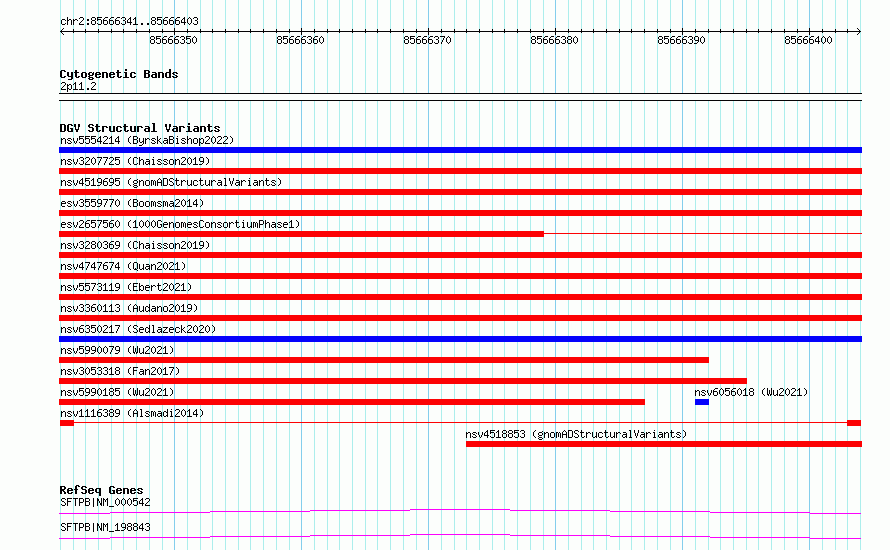Click the red bar for nsv3207725
This screenshot has width=890, height=550.
[460, 171]
